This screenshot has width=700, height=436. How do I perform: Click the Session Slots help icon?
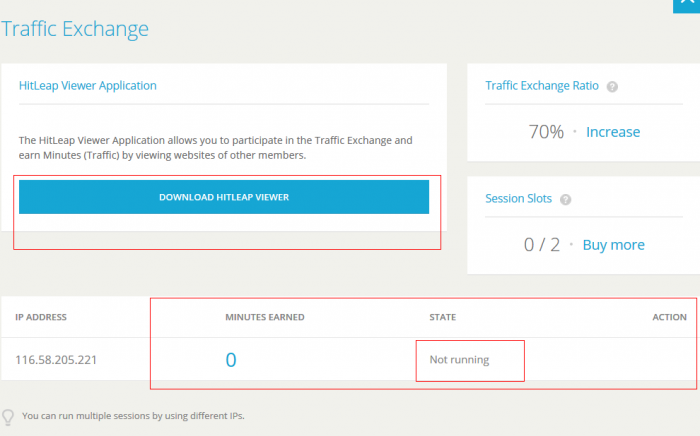click(x=566, y=199)
